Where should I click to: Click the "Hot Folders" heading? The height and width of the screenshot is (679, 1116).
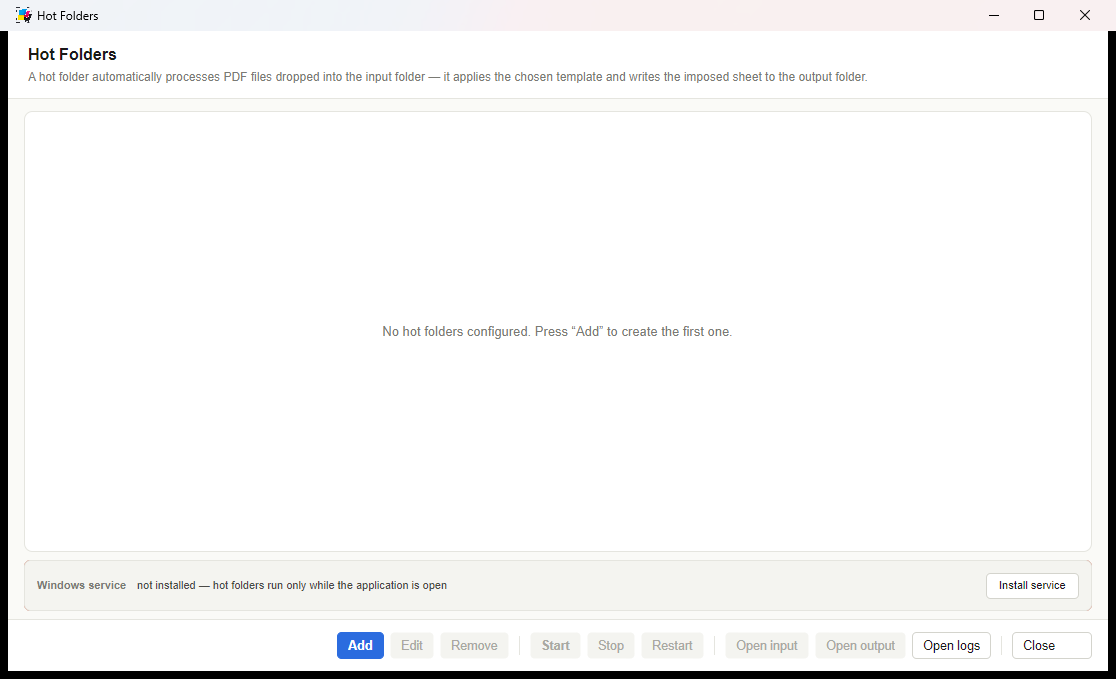coord(72,54)
